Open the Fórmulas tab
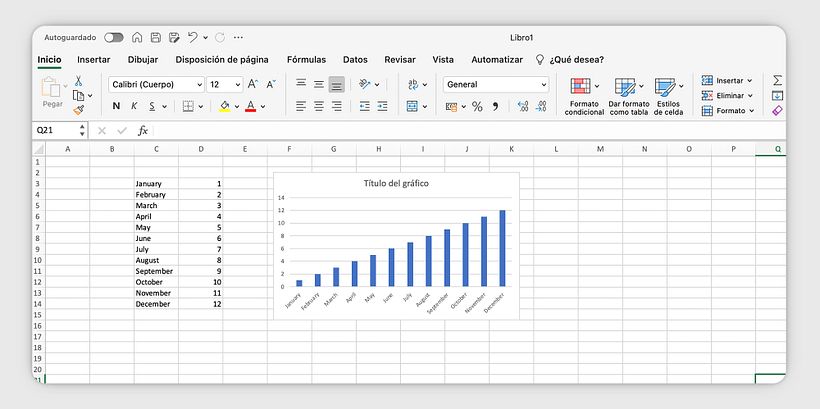 click(x=306, y=60)
